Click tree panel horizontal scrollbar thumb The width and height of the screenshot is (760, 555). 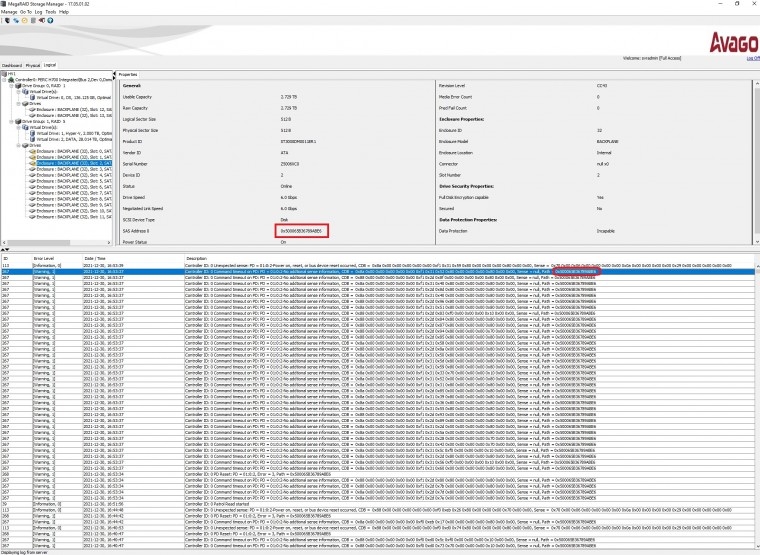point(39,242)
